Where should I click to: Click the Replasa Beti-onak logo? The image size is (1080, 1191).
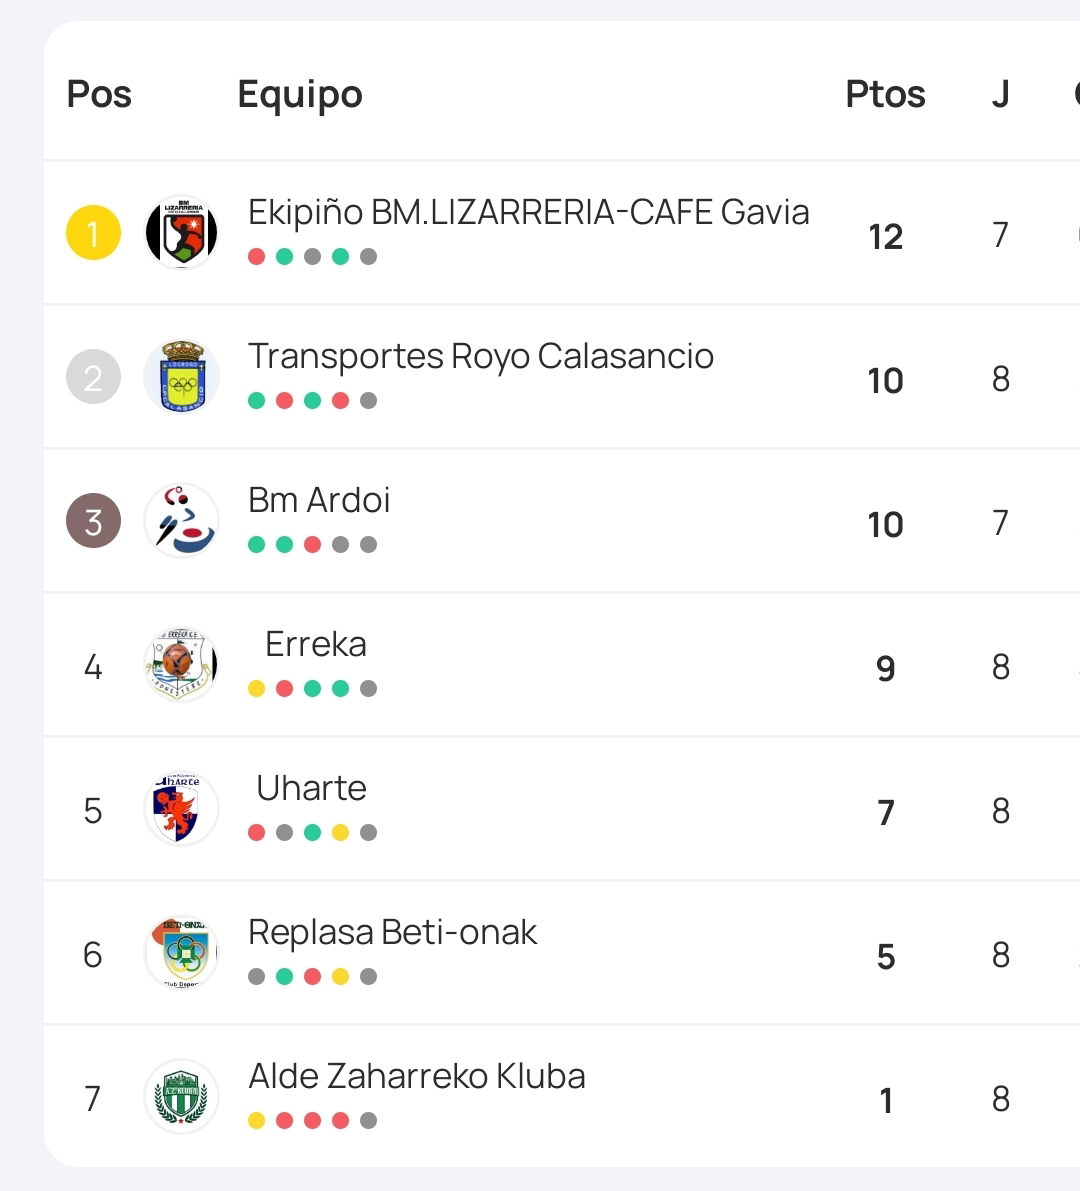pyautogui.click(x=181, y=953)
